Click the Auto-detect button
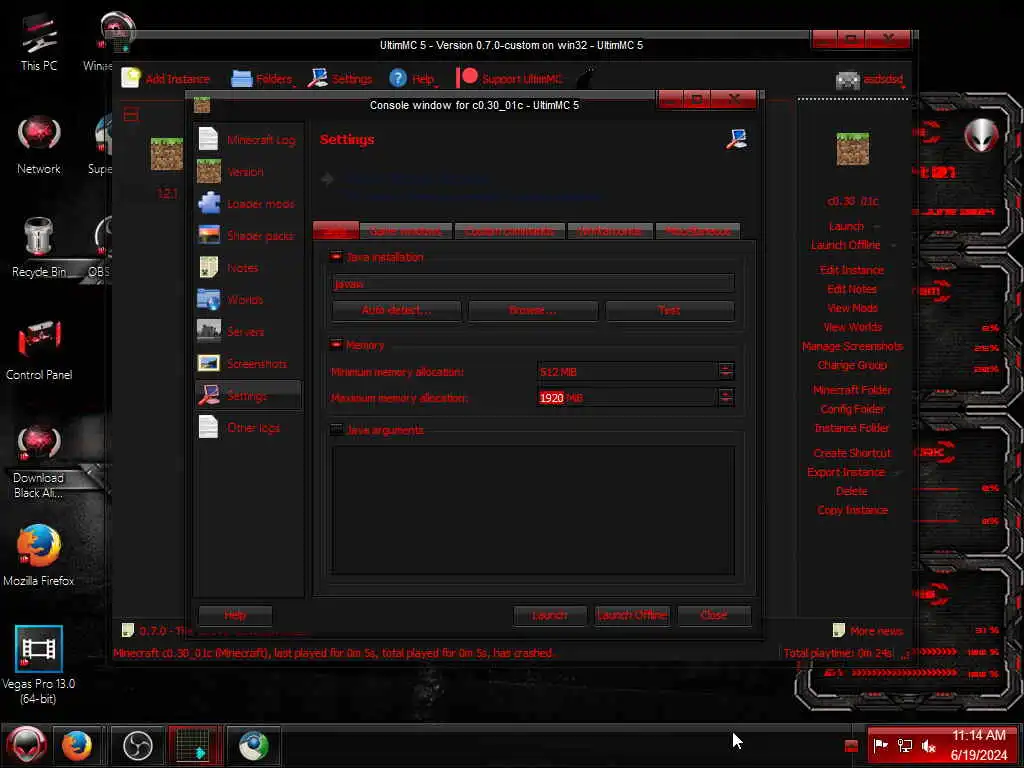This screenshot has width=1024, height=768. 396,310
